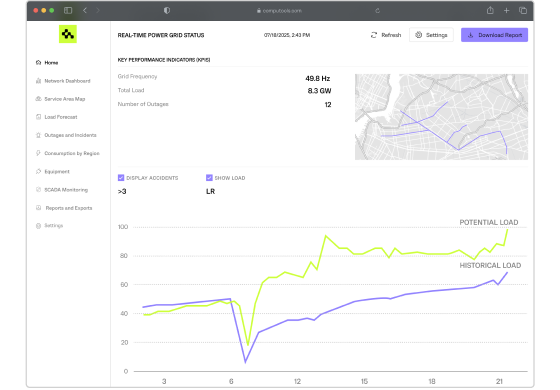Reload page using address bar reload icon

(378, 11)
